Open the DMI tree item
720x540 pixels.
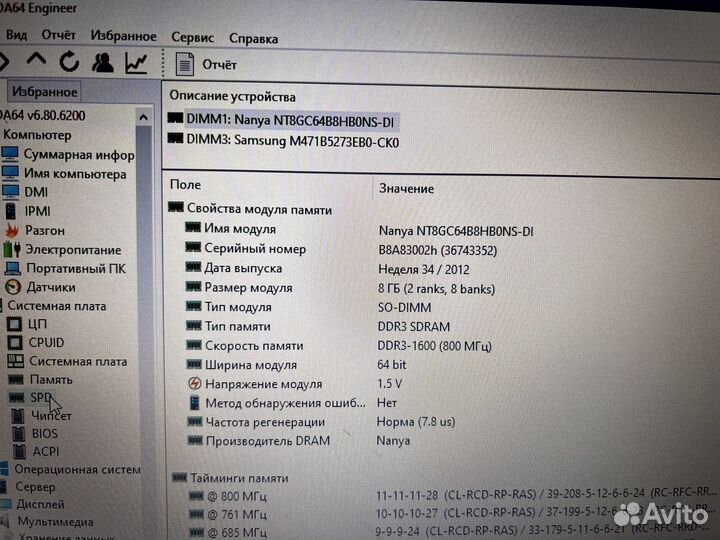point(36,192)
